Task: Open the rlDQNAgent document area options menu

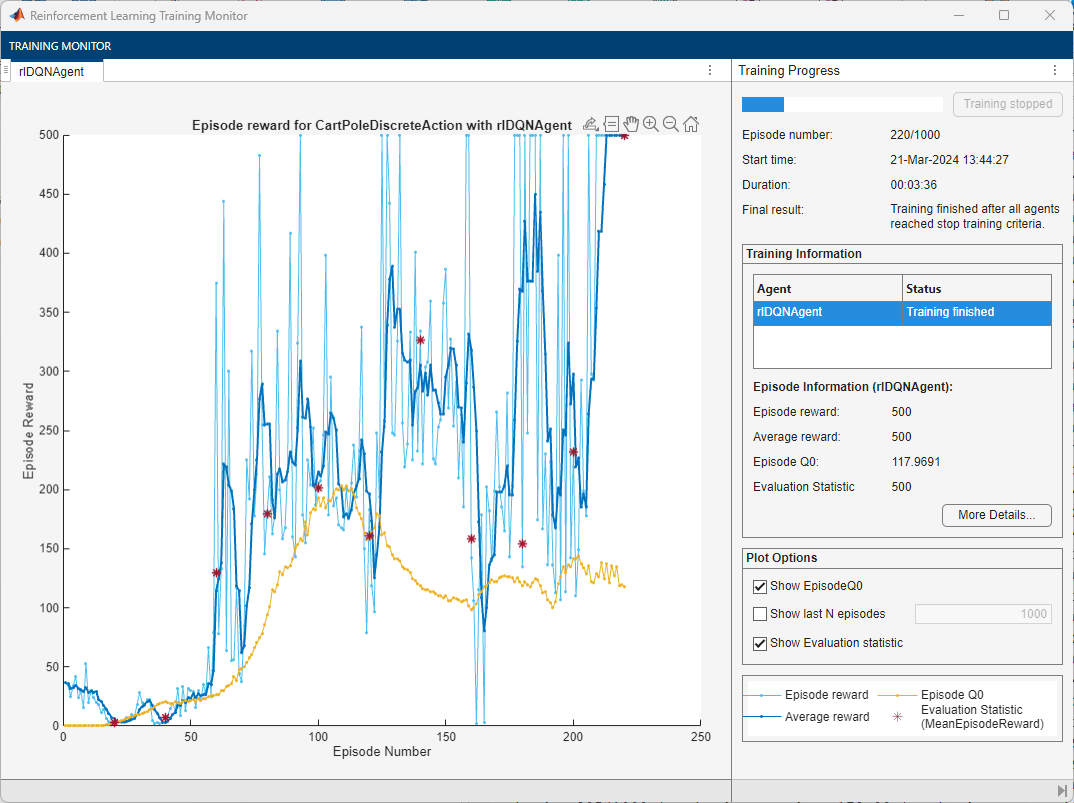Action: pyautogui.click(x=710, y=71)
